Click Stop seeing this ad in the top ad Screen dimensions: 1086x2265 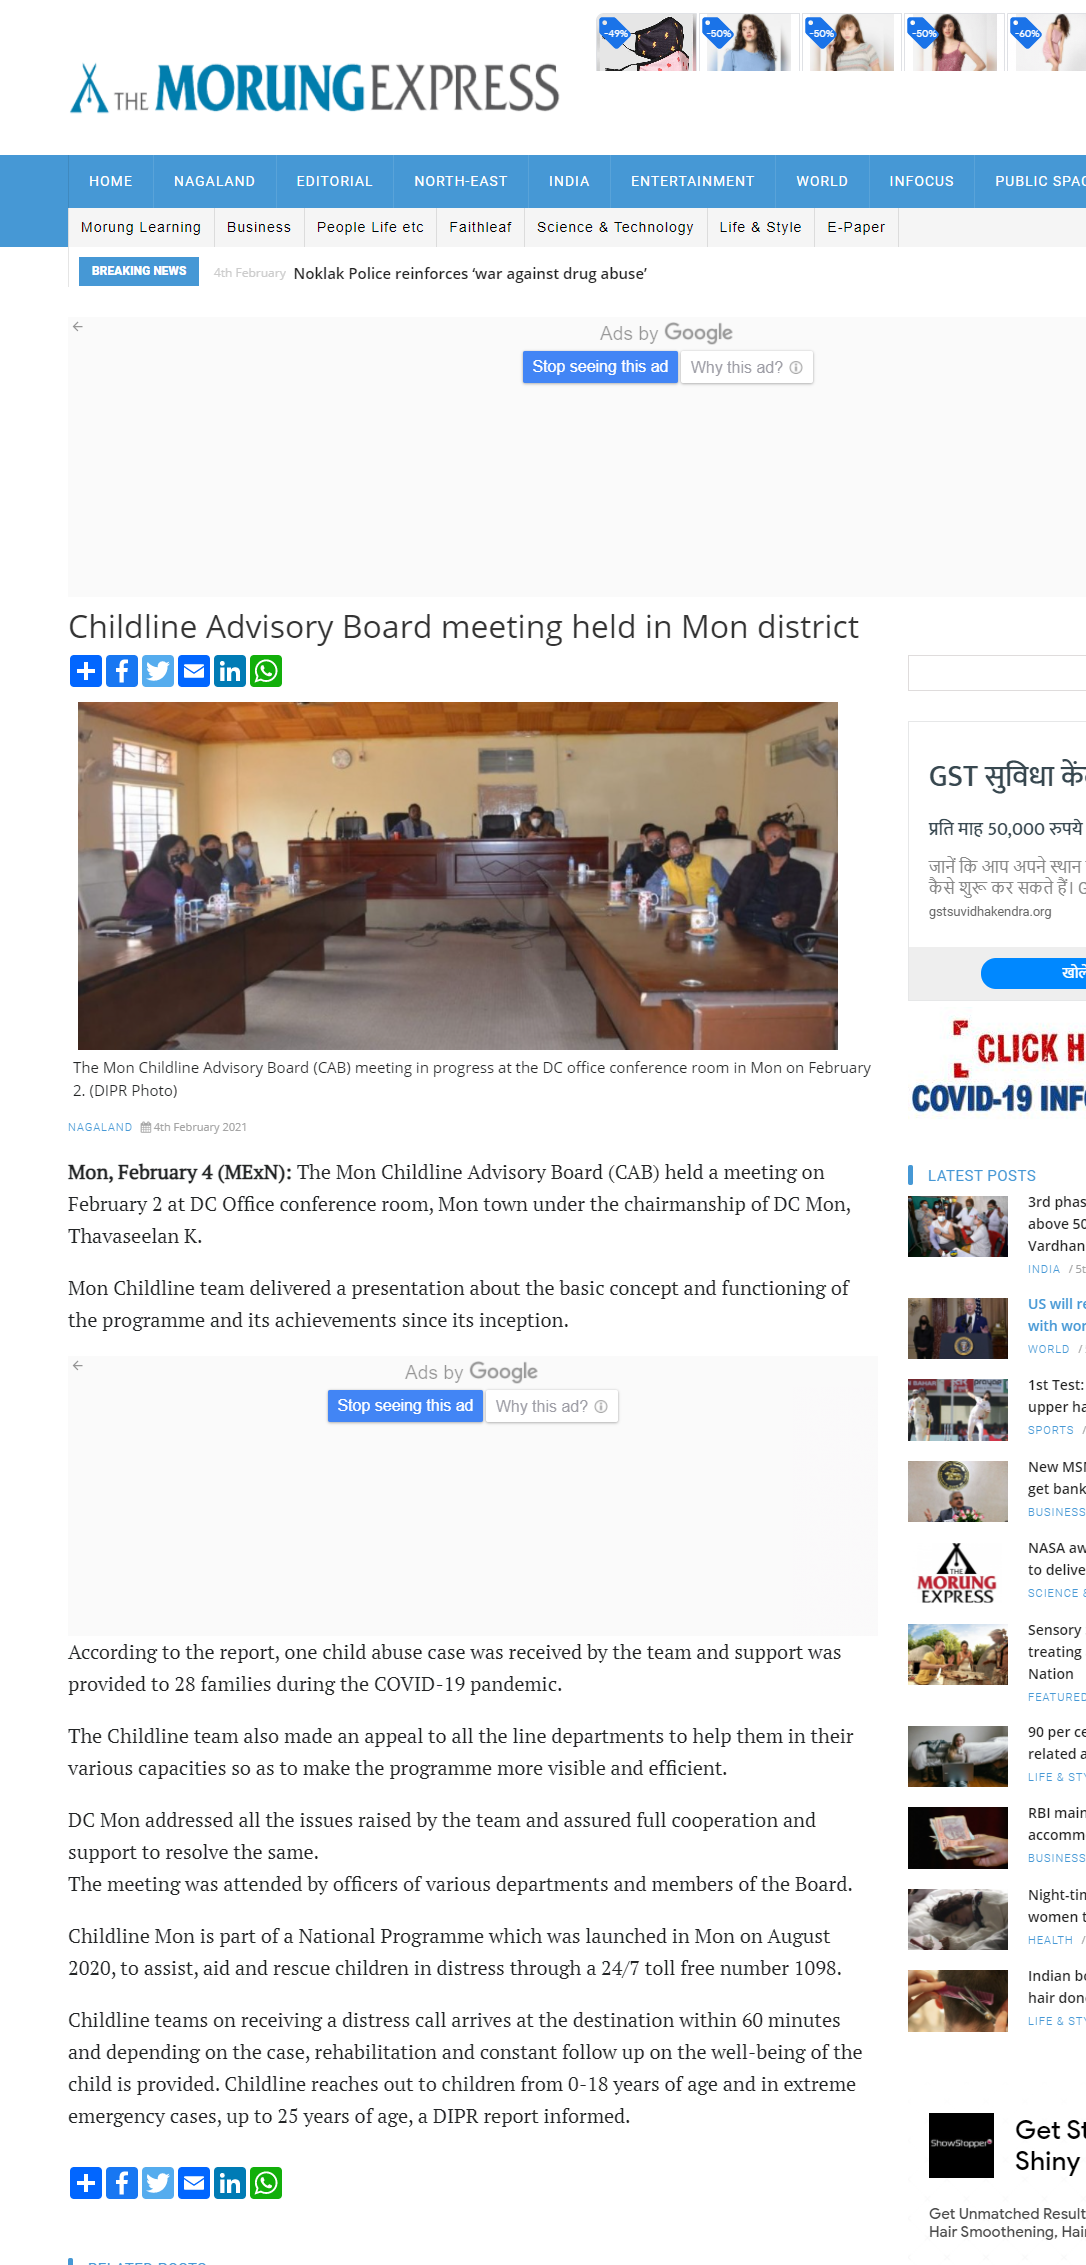600,367
